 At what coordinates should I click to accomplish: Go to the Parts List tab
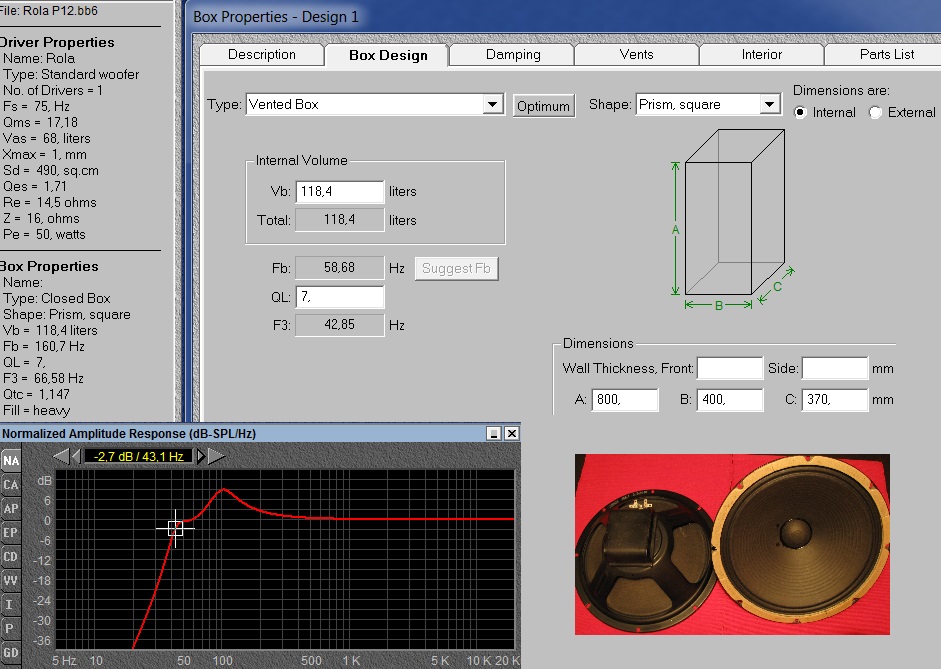point(886,55)
